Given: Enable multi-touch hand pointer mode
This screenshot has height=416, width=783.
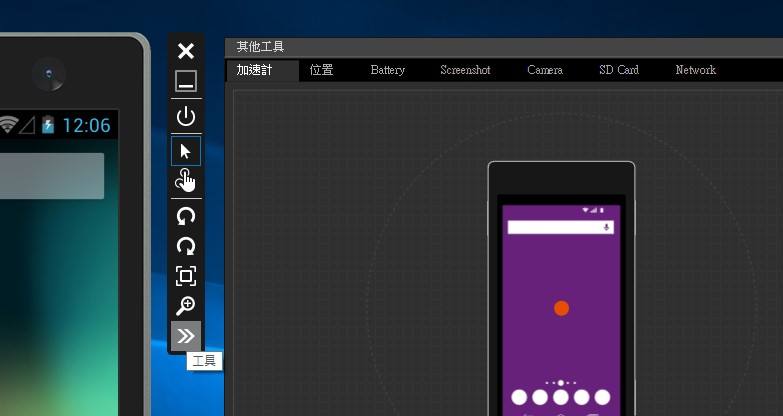Looking at the screenshot, I should (186, 181).
